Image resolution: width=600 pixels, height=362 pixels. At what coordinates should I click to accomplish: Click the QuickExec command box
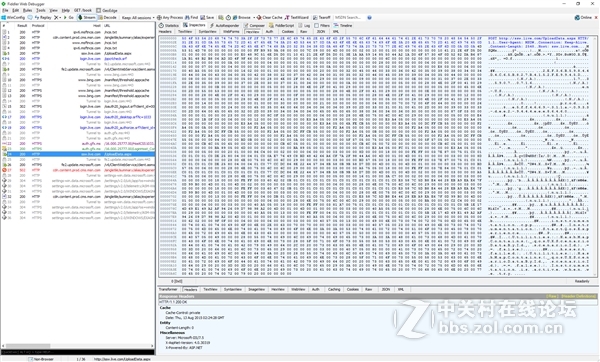click(78, 352)
